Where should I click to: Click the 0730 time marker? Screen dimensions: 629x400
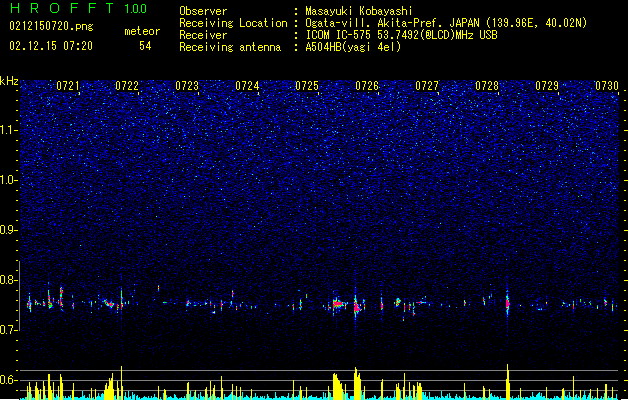[x=607, y=86]
